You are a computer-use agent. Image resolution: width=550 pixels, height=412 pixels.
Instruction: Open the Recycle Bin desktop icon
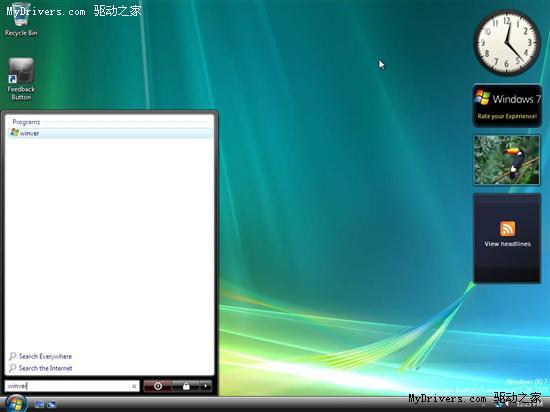(x=21, y=19)
